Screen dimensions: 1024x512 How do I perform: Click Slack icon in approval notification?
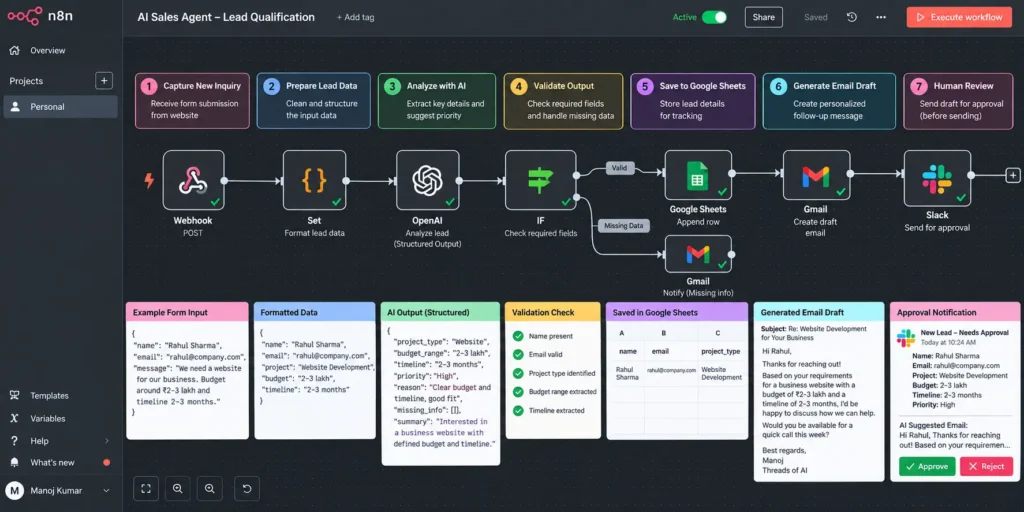pyautogui.click(x=906, y=338)
